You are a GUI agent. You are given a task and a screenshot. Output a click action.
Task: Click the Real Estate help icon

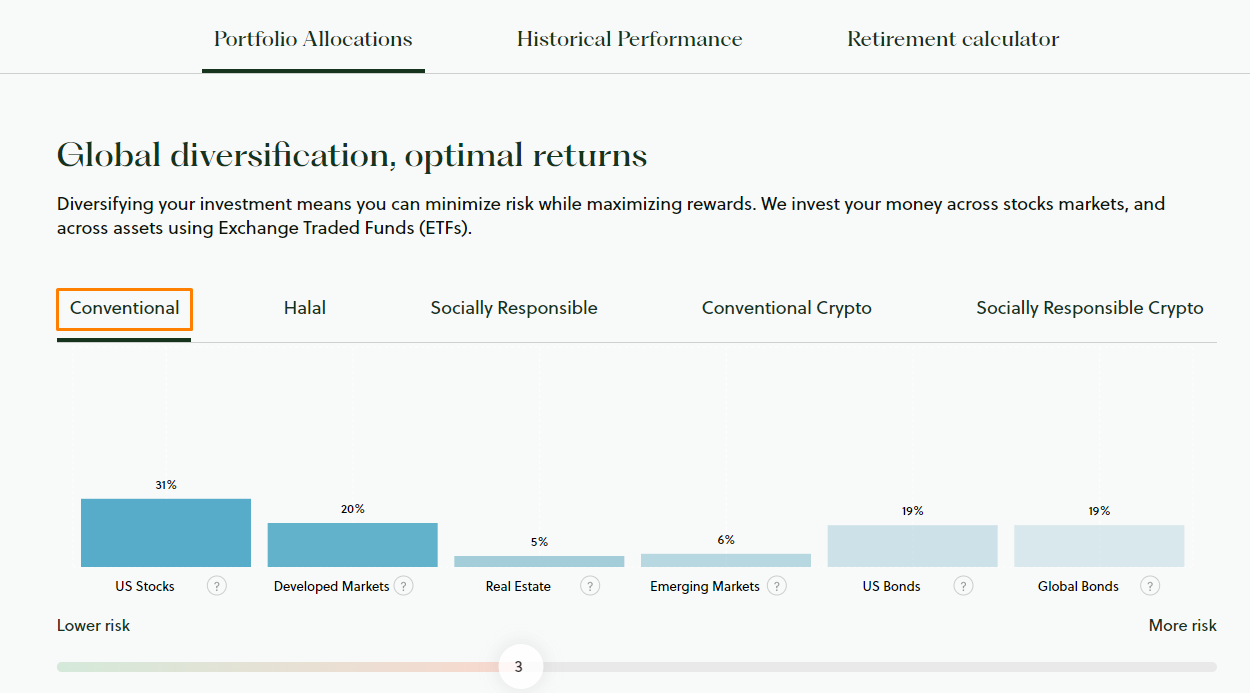pyautogui.click(x=589, y=585)
